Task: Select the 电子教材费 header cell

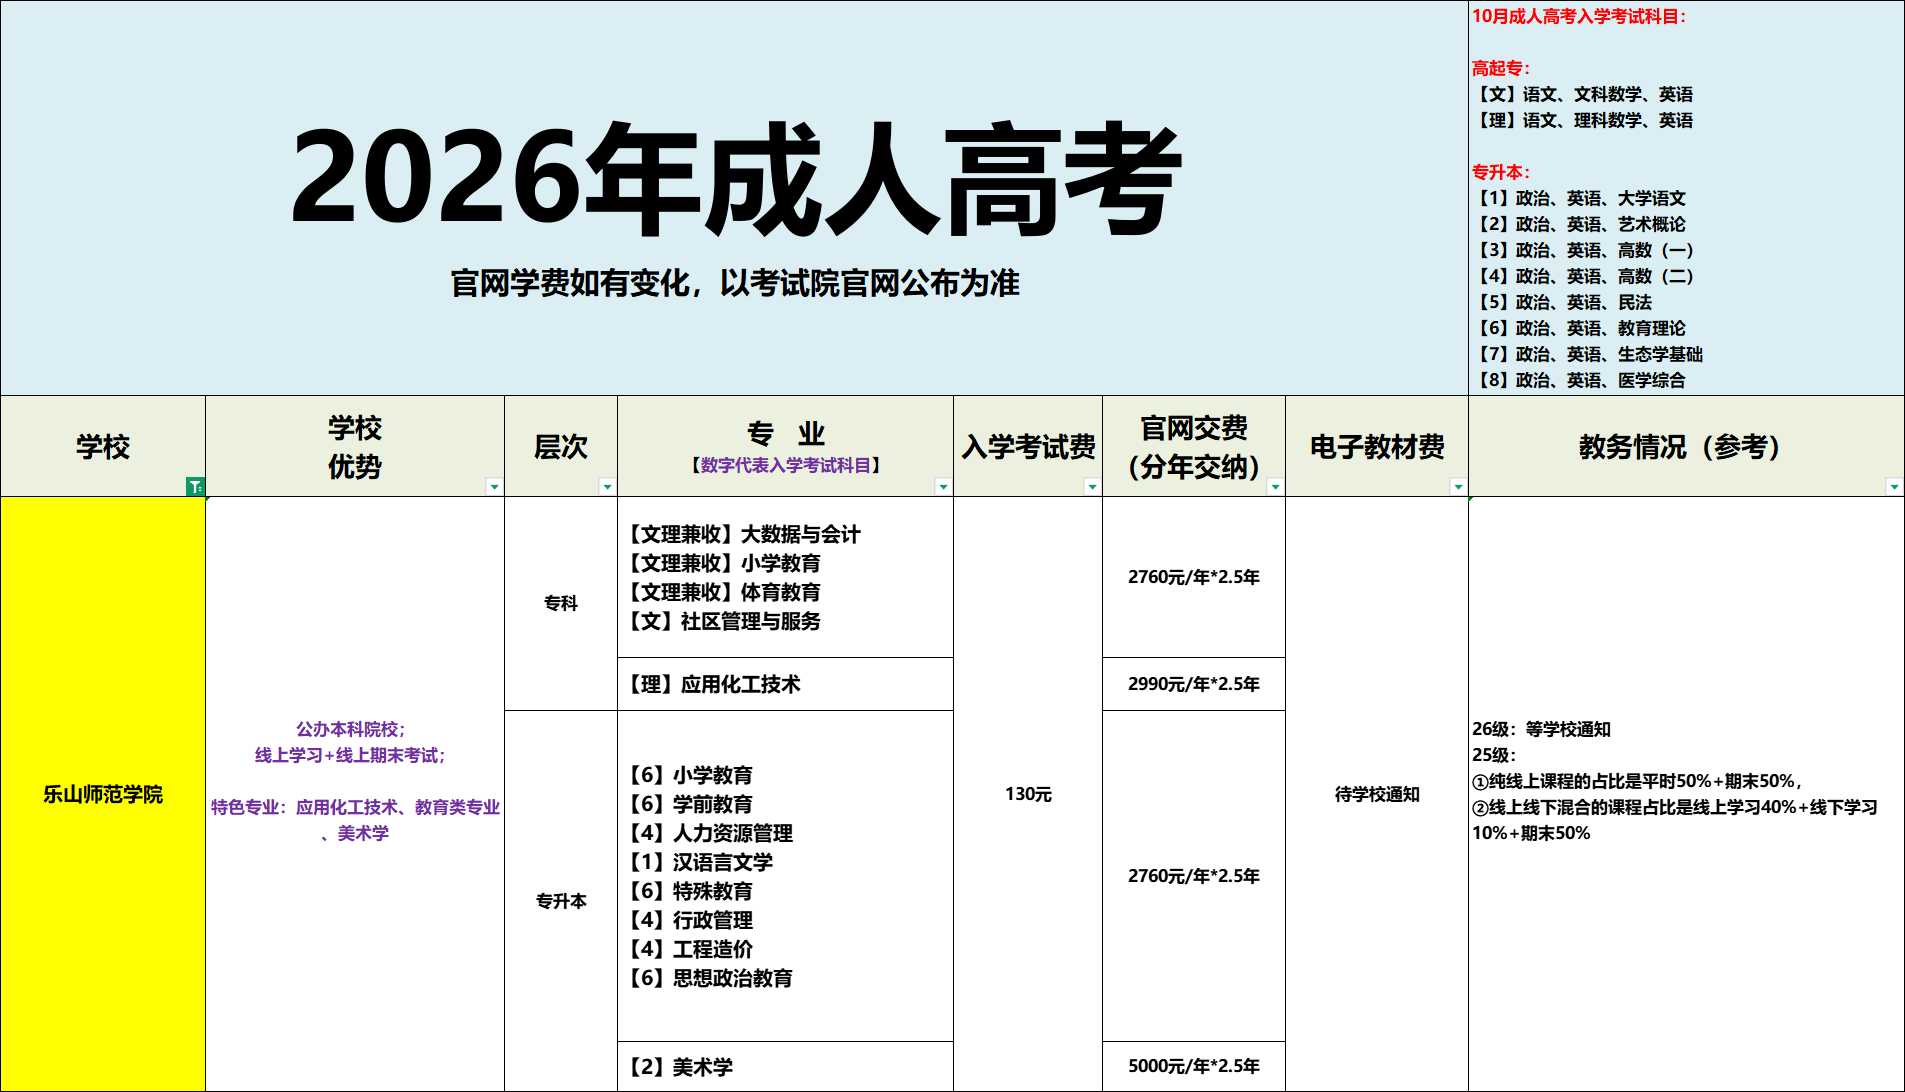Action: (x=1377, y=446)
